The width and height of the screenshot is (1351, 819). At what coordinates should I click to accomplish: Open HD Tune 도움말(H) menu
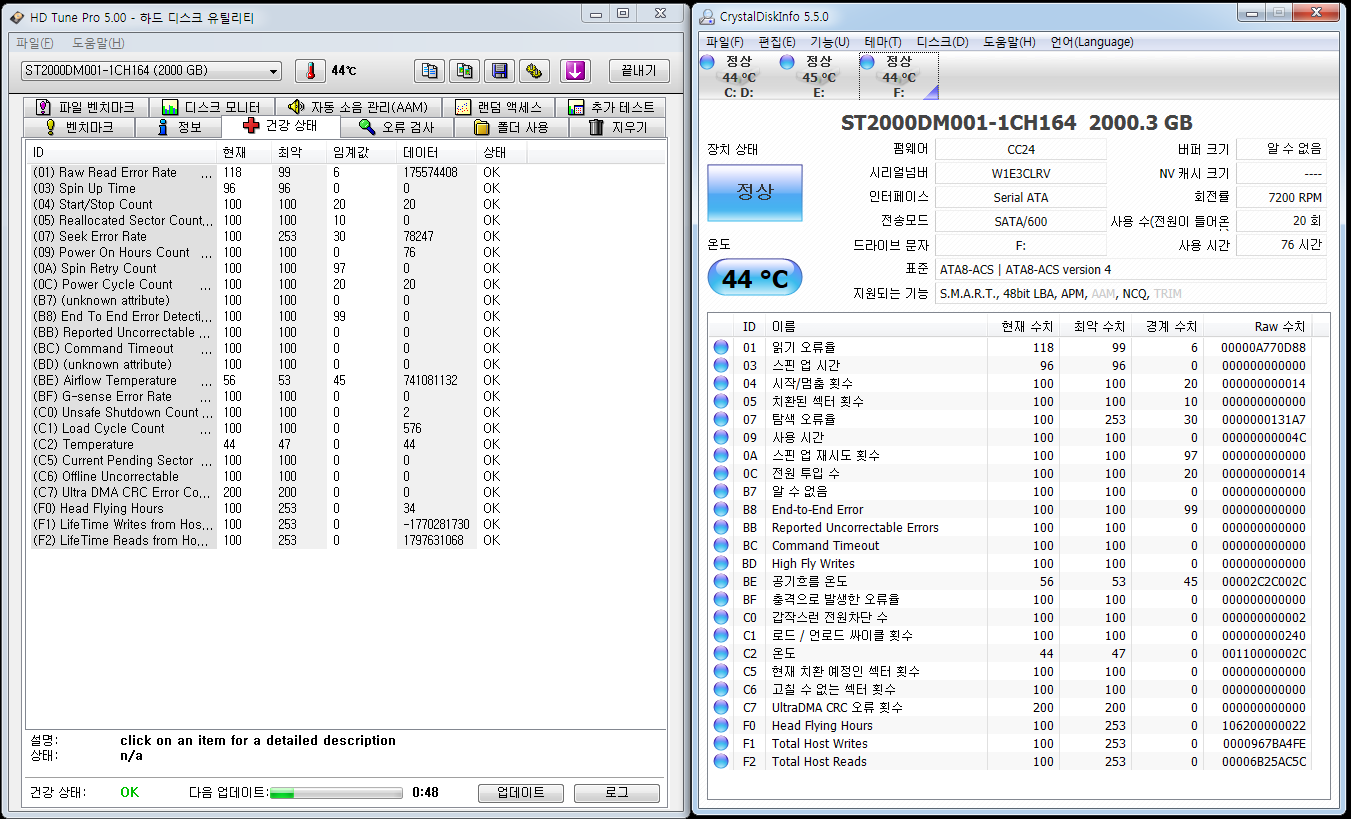click(x=98, y=43)
